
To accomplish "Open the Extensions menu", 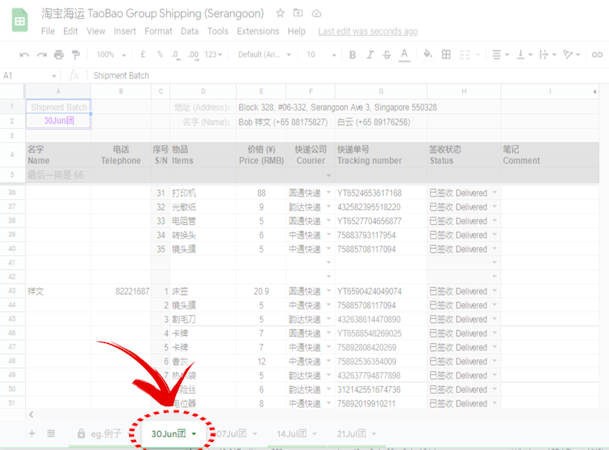I will [258, 31].
